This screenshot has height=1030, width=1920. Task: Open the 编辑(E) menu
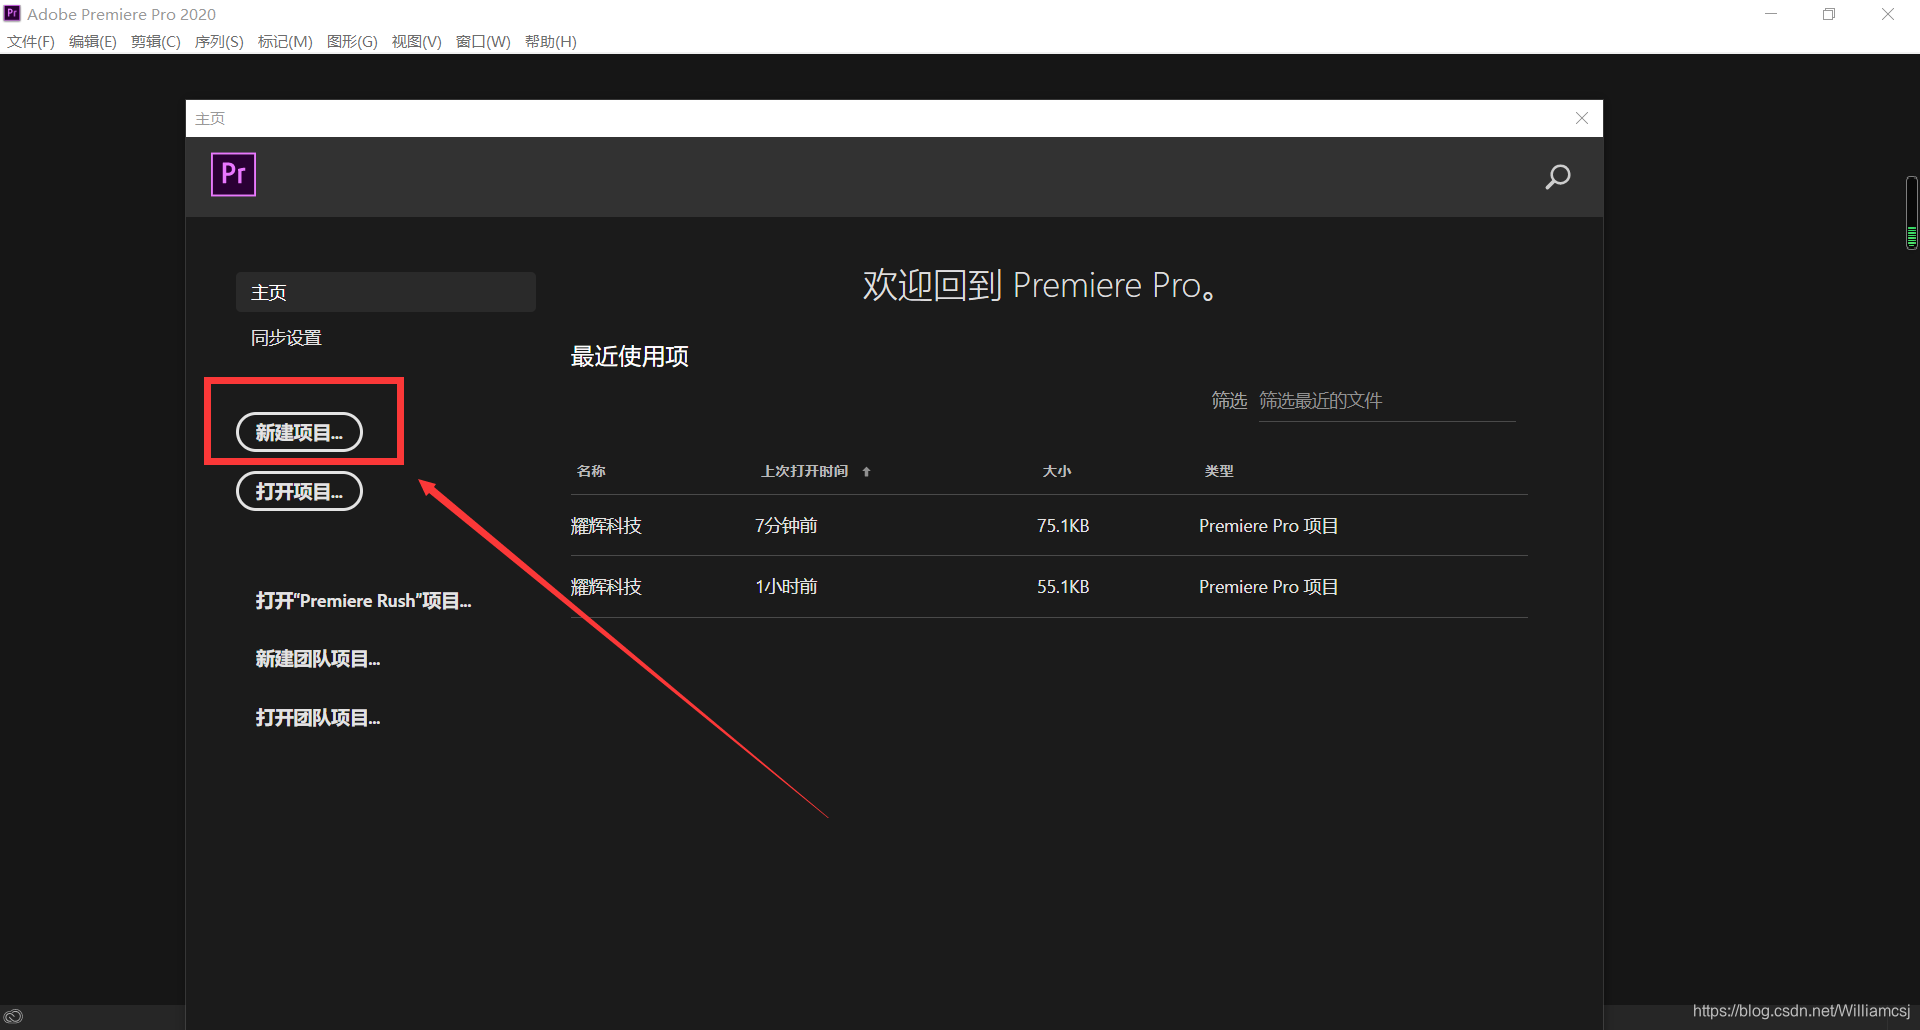tap(93, 41)
